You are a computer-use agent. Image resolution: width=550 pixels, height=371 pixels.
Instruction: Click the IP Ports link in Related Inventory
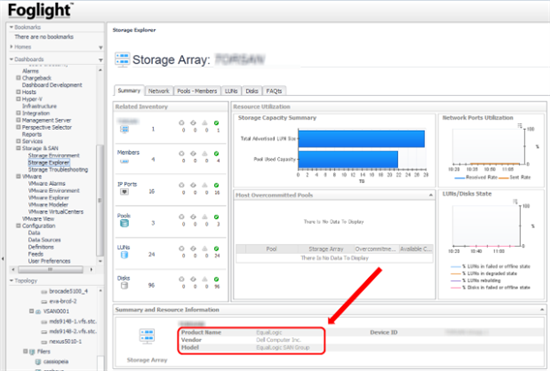[127, 184]
